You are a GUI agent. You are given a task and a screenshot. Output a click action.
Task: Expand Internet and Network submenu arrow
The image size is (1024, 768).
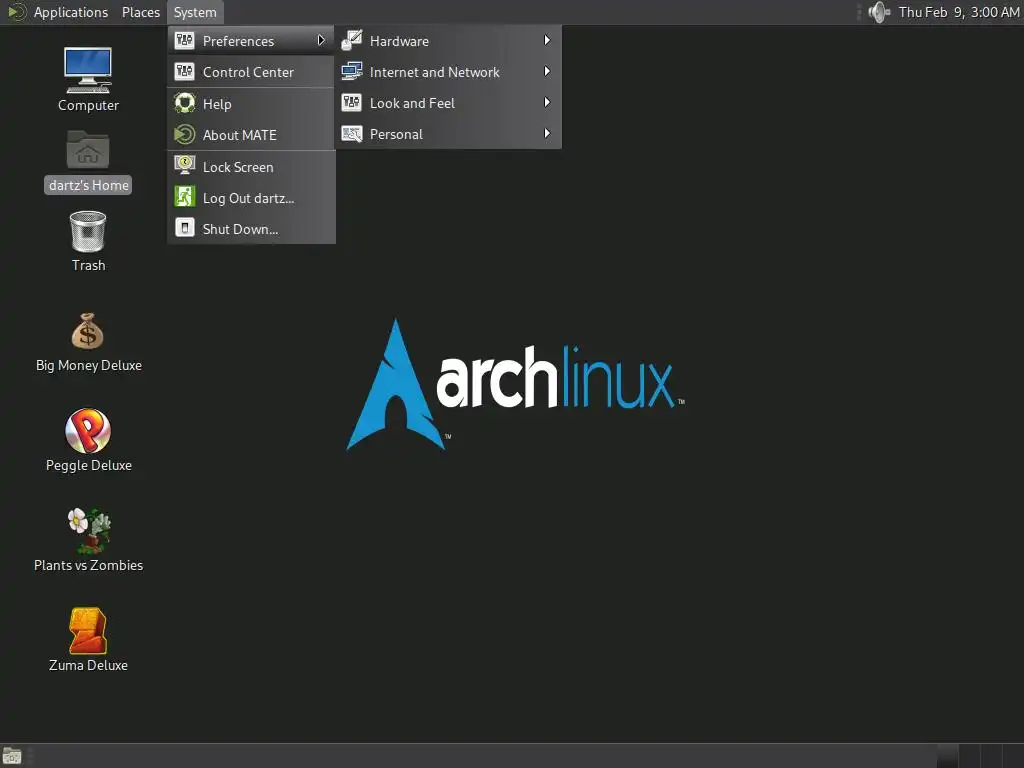click(x=547, y=71)
